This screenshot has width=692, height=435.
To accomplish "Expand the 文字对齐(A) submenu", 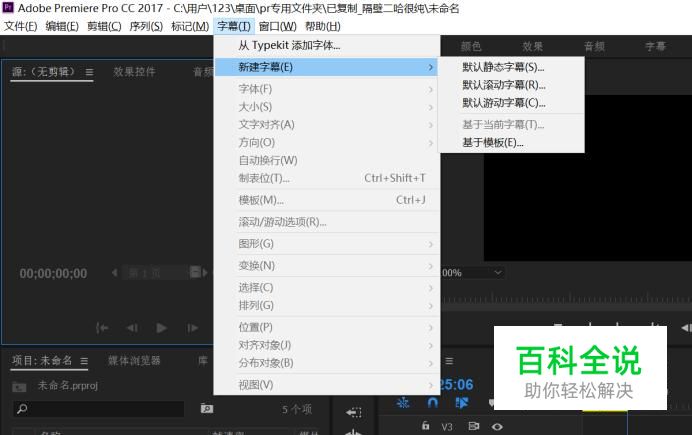I will click(327, 125).
